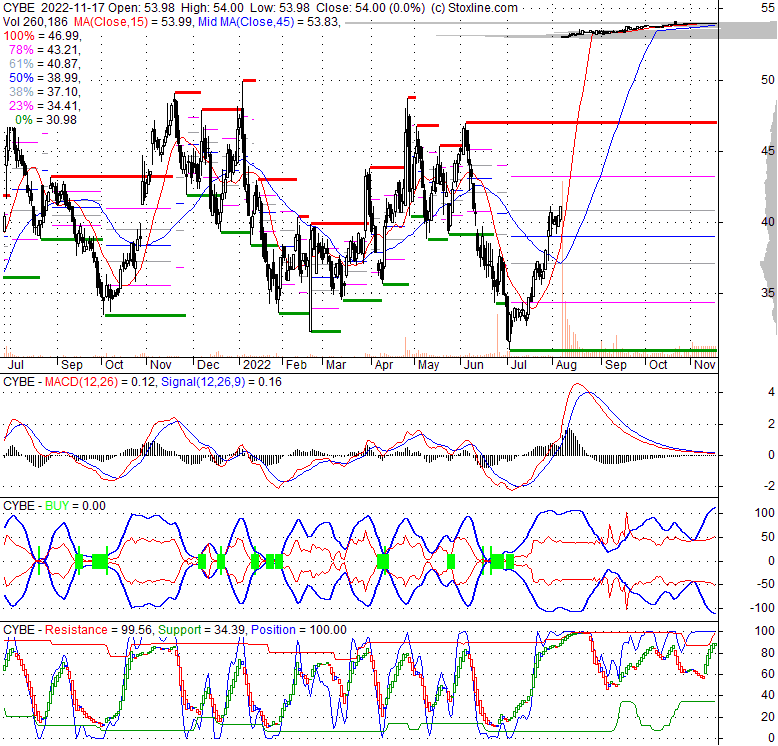Image resolution: width=778 pixels, height=746 pixels.
Task: Click the 'CYBE 2022-11-17' ticker date header
Action: pyautogui.click(x=53, y=8)
